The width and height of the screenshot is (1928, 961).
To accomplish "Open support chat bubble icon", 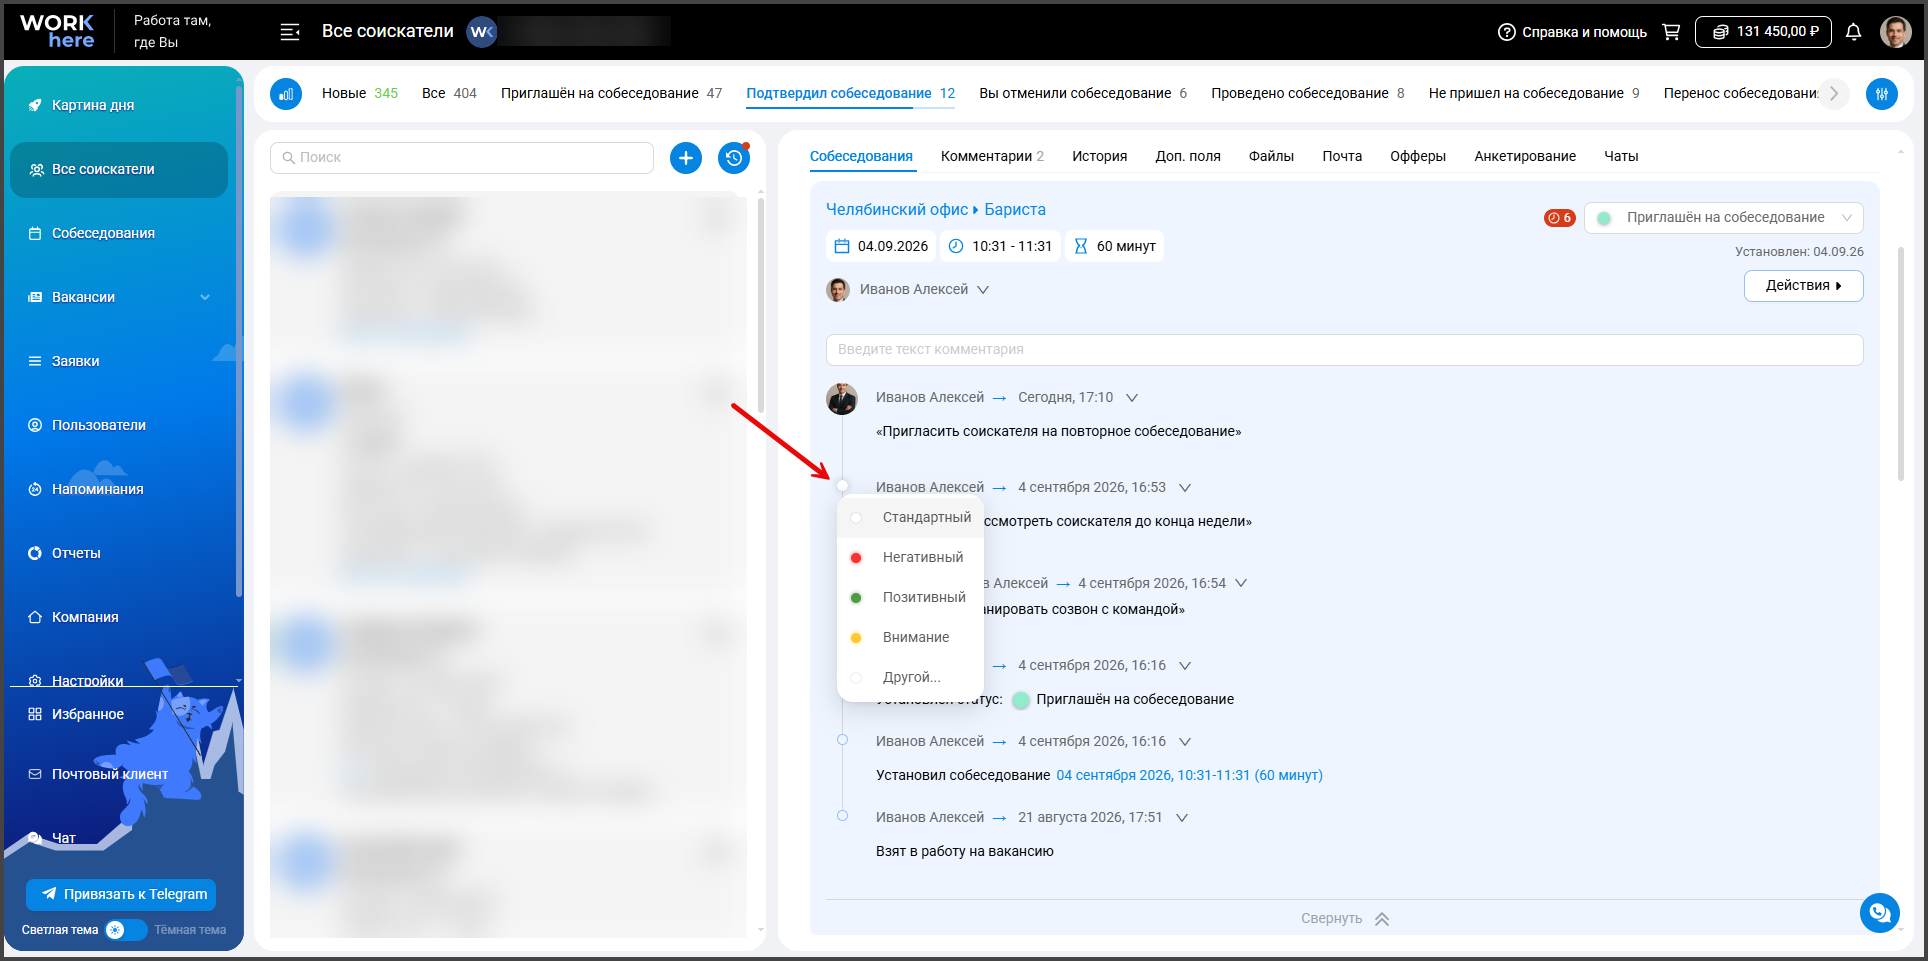I will (x=1879, y=912).
